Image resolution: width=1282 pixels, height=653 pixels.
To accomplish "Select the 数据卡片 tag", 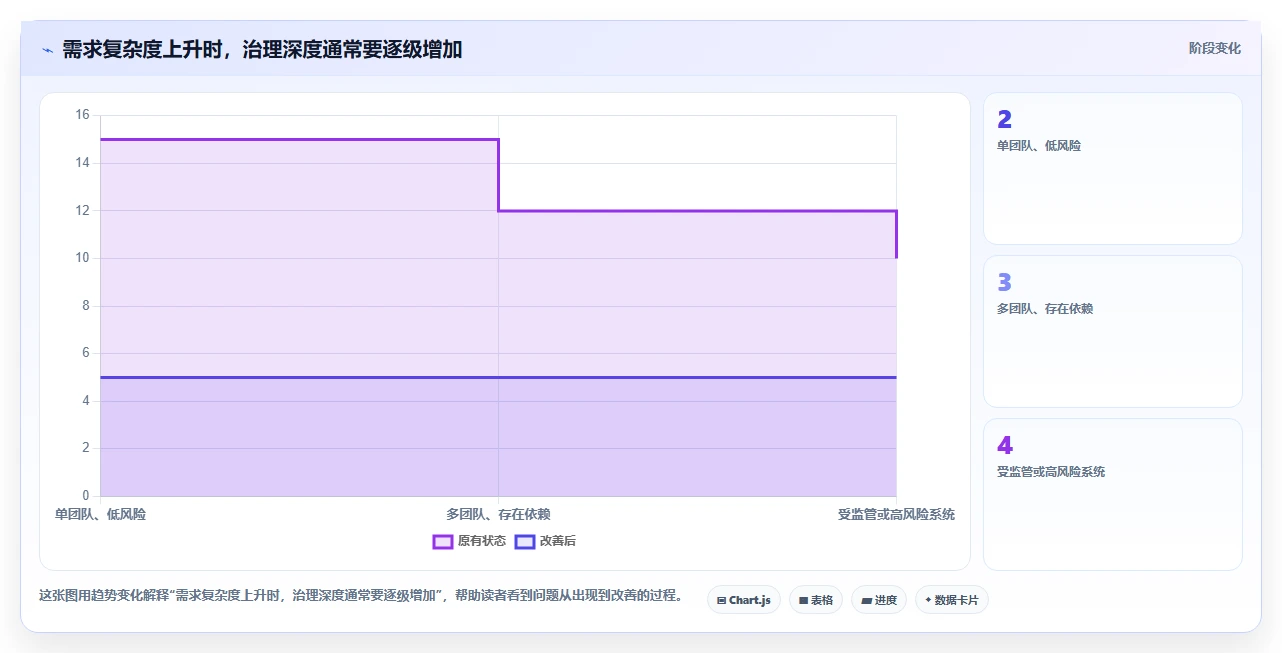I will click(x=952, y=600).
